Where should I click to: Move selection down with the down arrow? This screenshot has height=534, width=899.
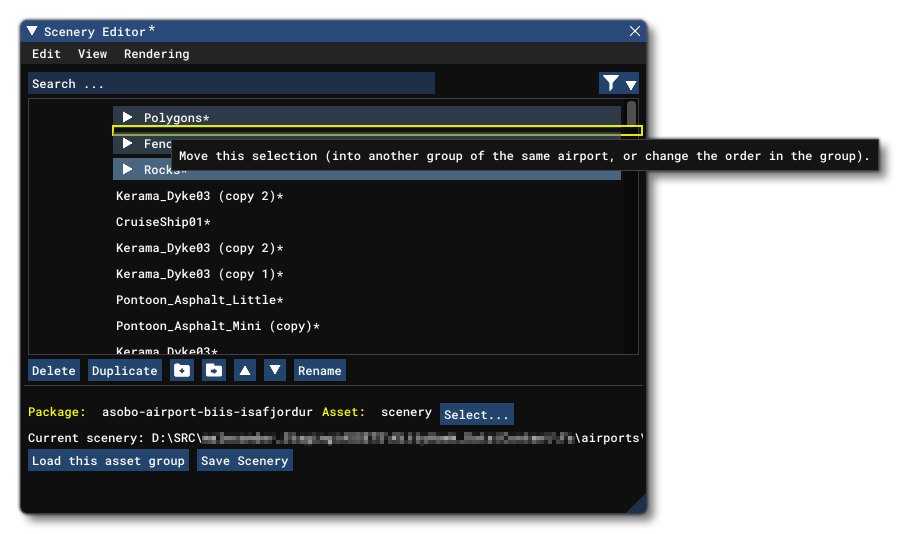[275, 371]
